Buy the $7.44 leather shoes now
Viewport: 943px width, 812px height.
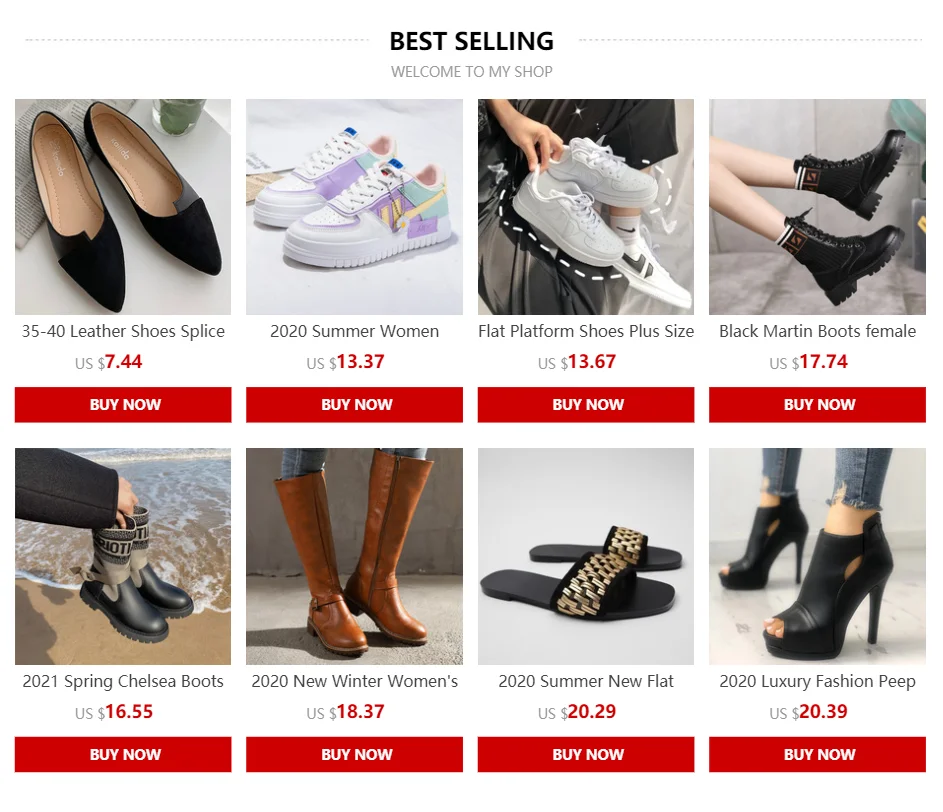coord(123,405)
